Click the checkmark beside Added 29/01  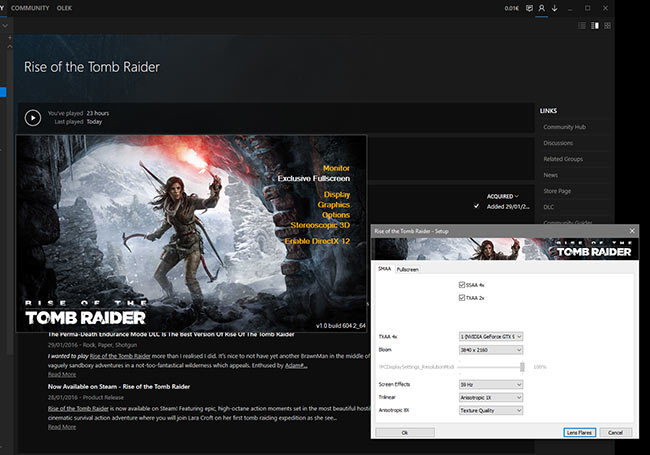(x=476, y=206)
